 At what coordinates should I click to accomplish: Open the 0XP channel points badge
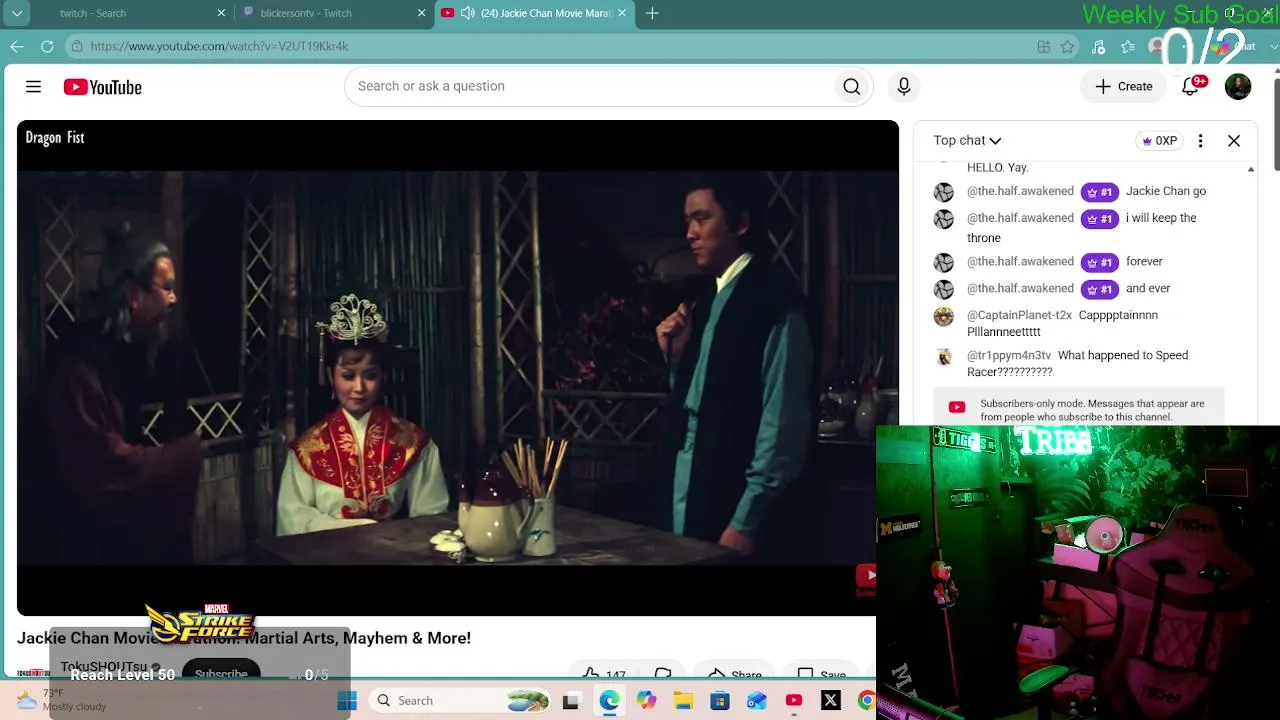pos(1160,141)
